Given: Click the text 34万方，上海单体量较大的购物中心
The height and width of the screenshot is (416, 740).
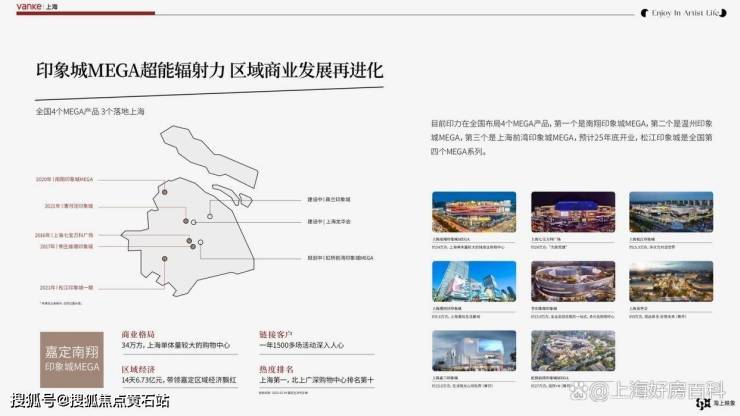Looking at the screenshot, I should point(176,345).
